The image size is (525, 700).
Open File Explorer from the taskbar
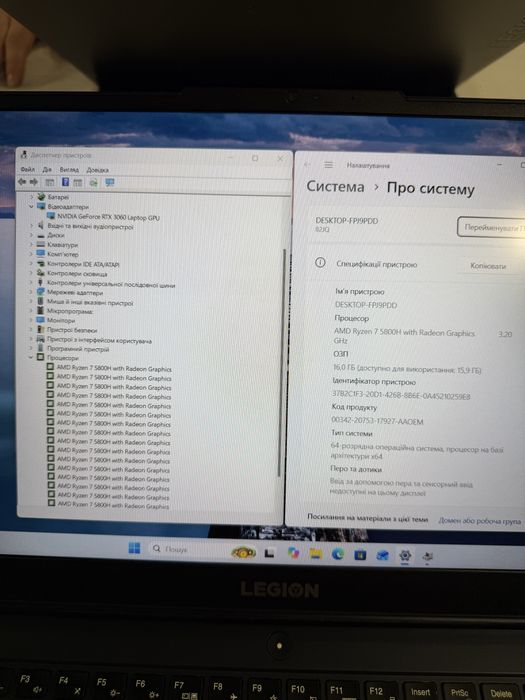click(316, 554)
